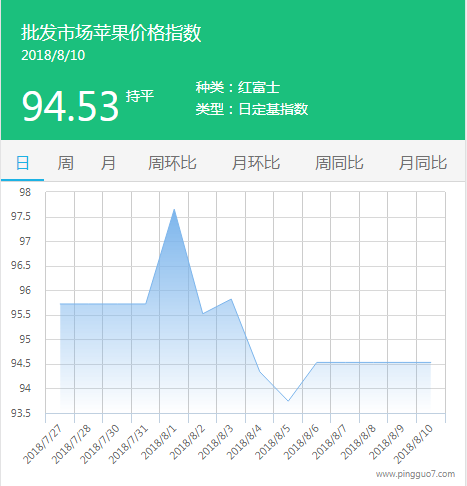Open the 月 monthly tab

coord(108,163)
